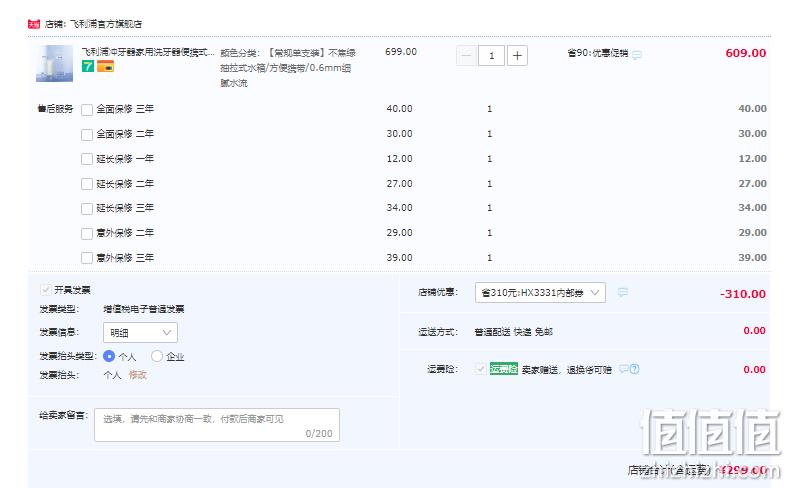This screenshot has height=488, width=790.
Task: Click the seller message text box
Action: [x=217, y=425]
